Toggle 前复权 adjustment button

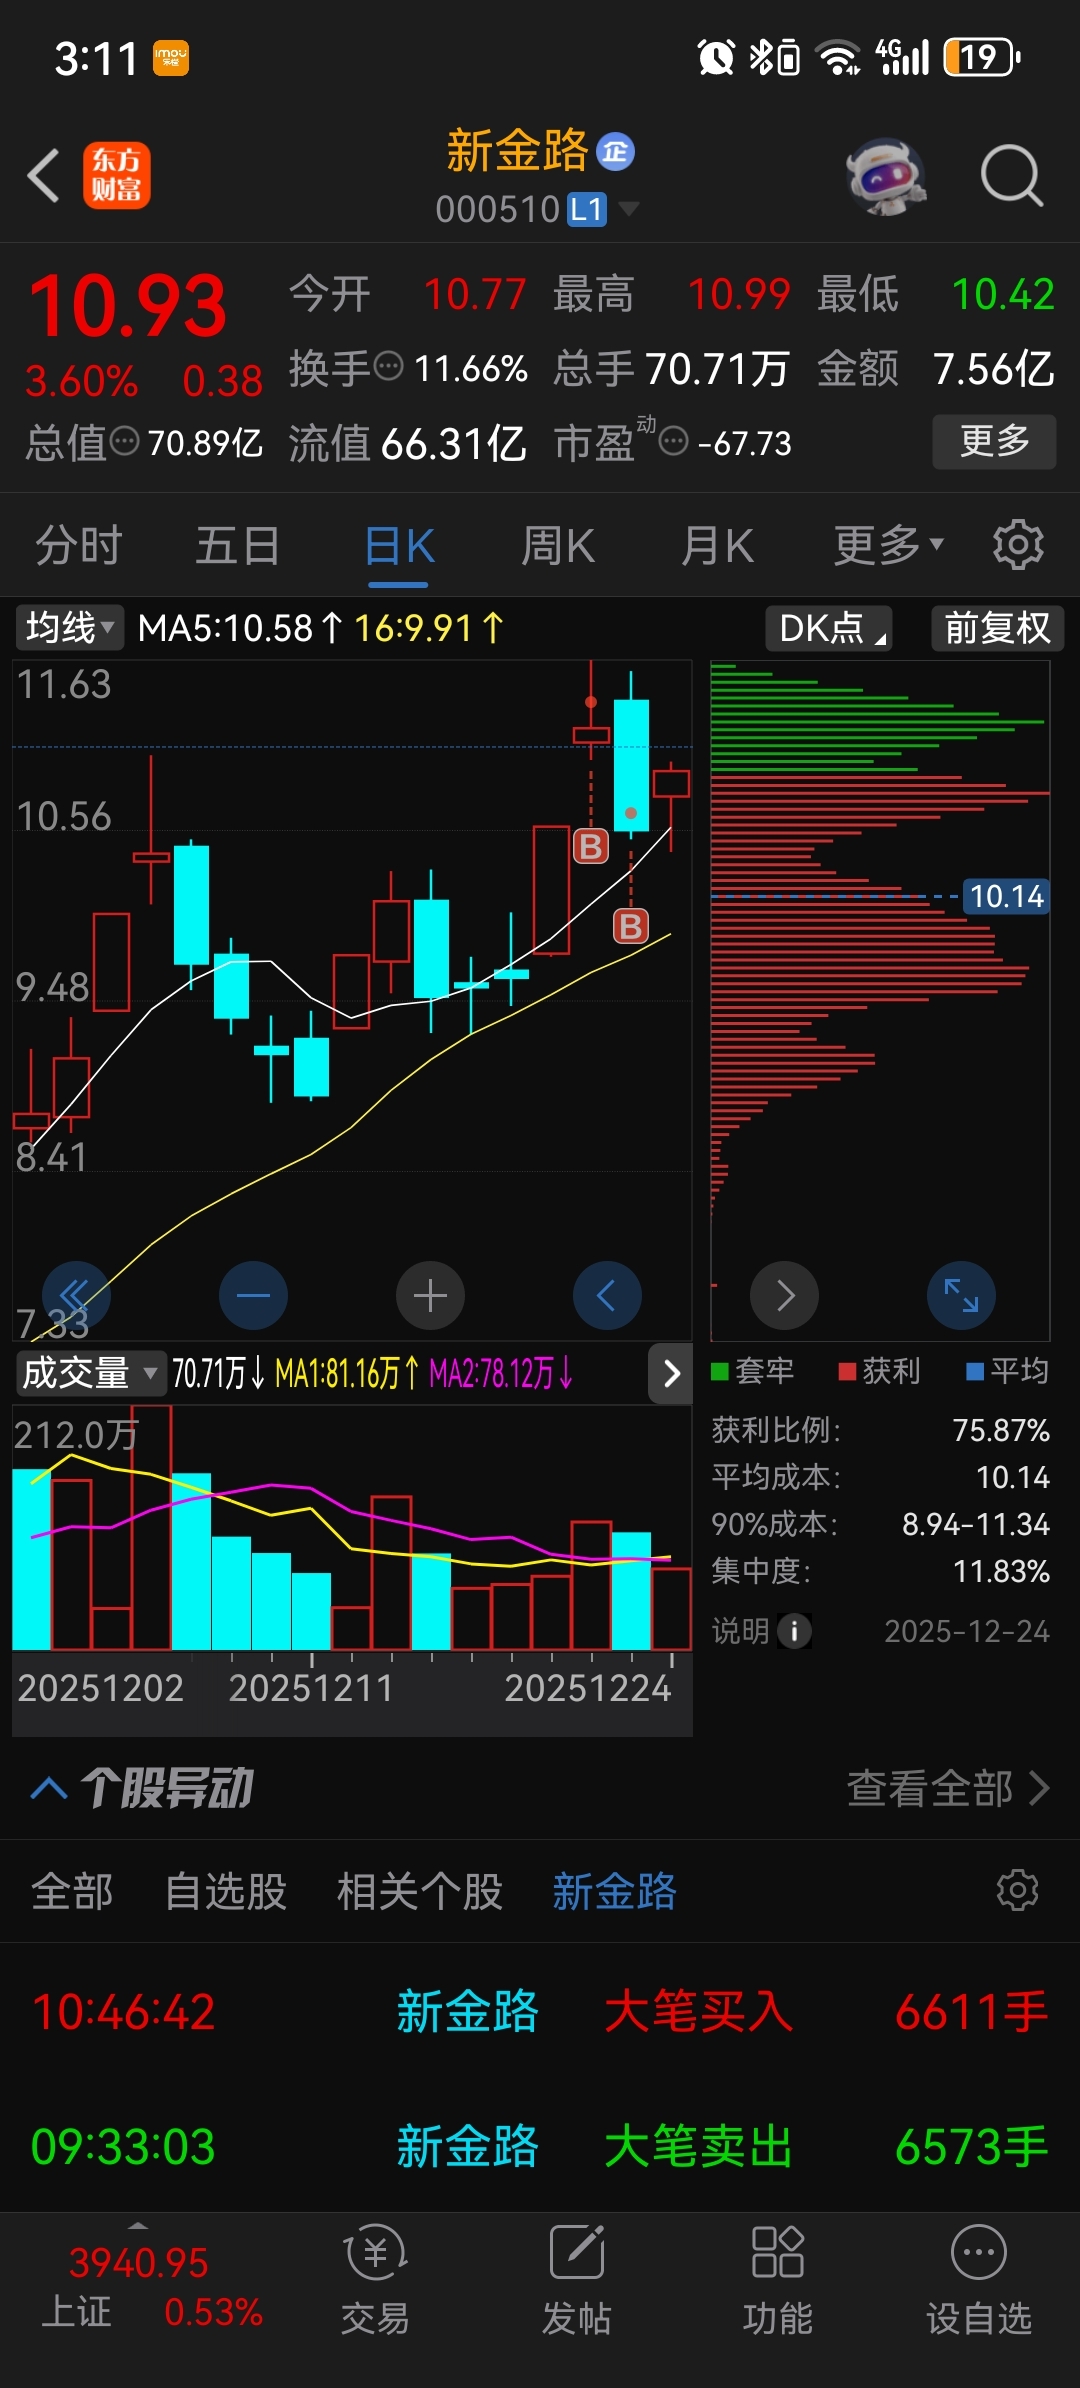[997, 628]
